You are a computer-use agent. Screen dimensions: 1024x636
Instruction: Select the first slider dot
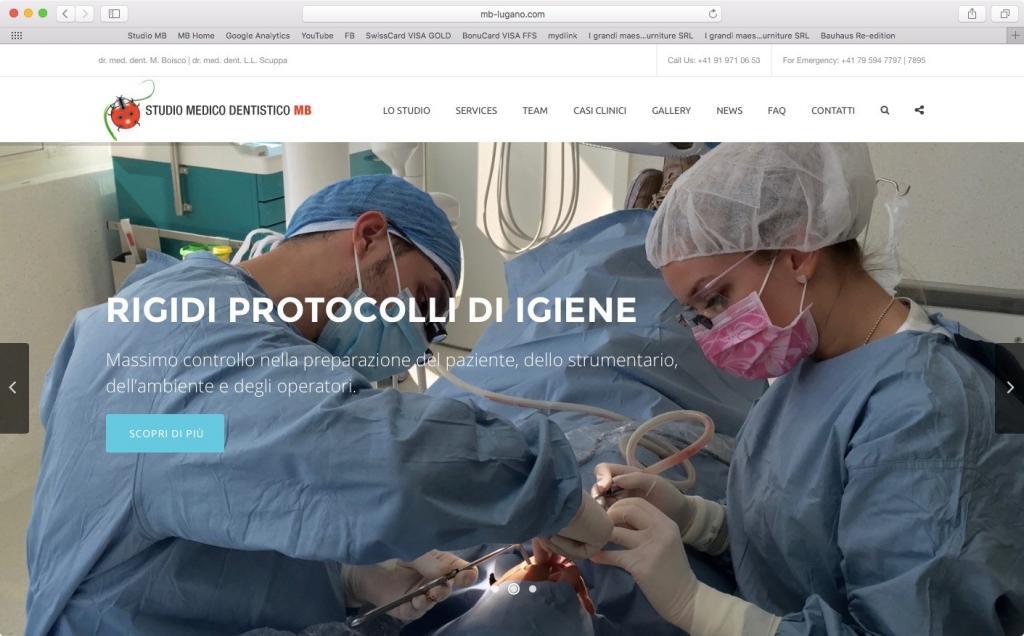point(495,589)
